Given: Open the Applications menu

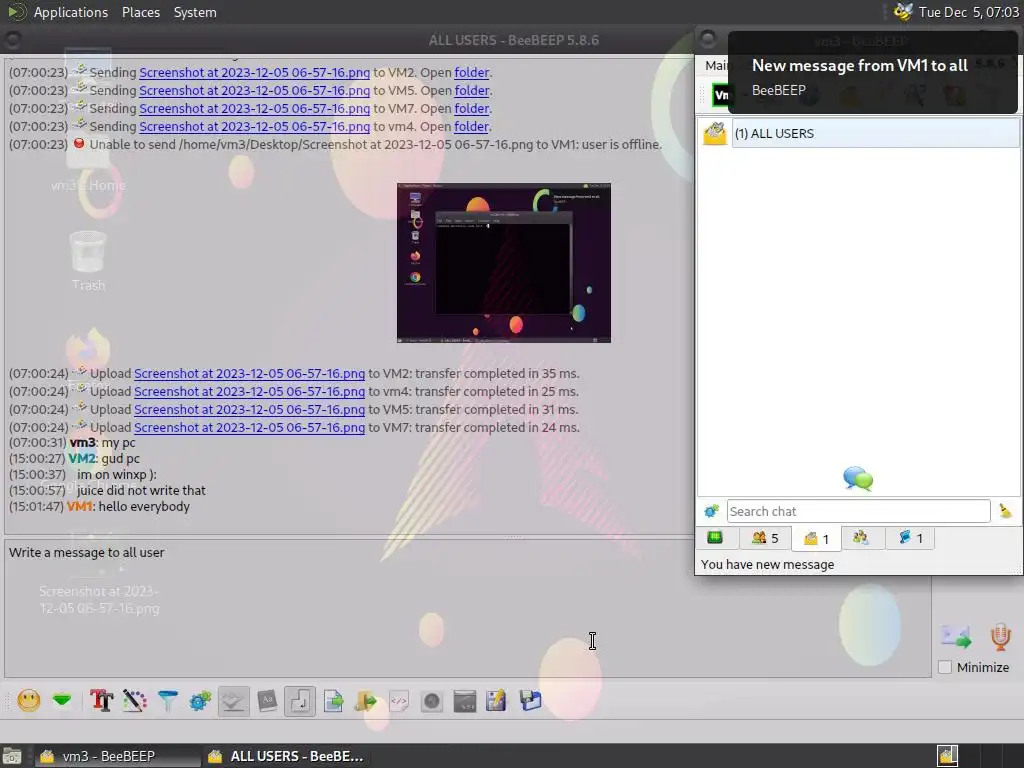Looking at the screenshot, I should click(71, 12).
